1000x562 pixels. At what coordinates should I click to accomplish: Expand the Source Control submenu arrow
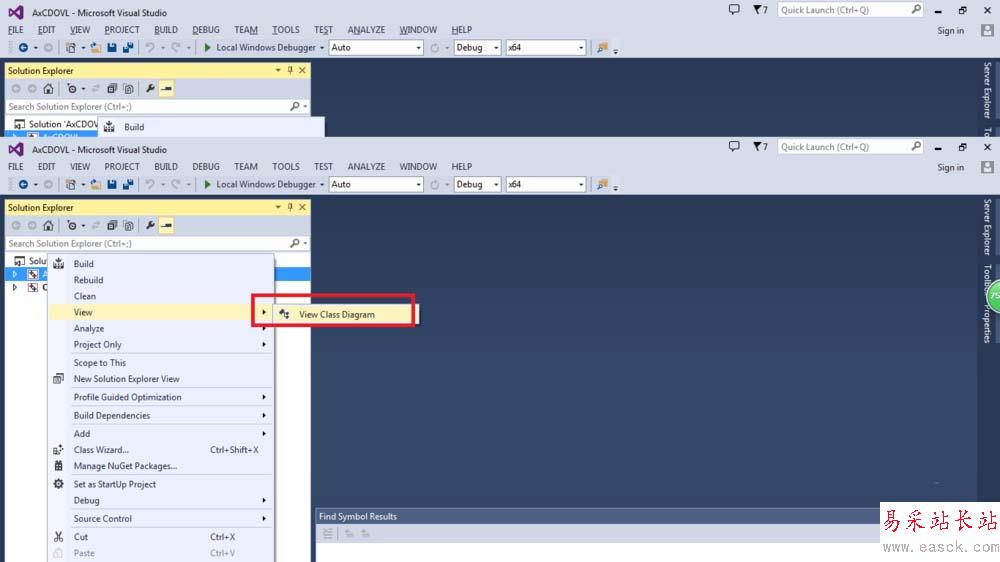pos(264,519)
